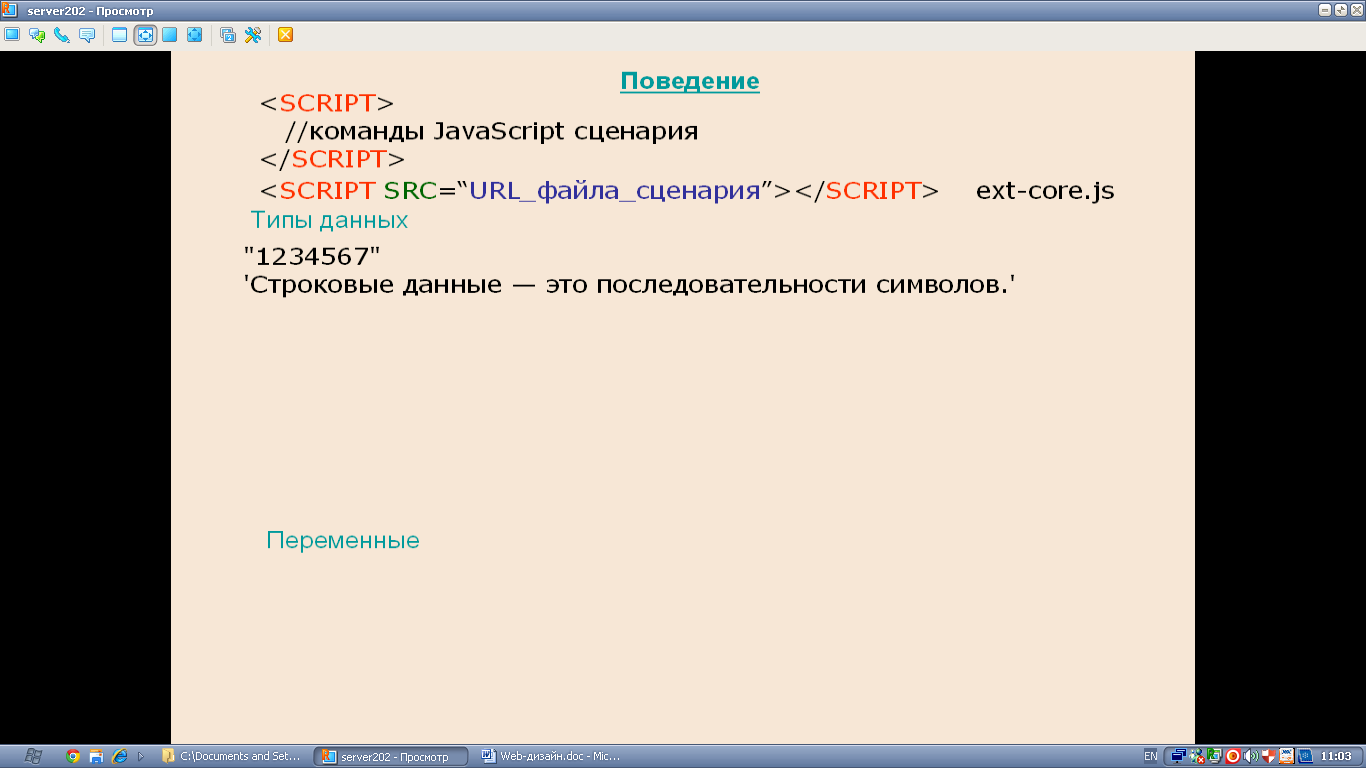Open the volume speaker tray icon
Screen dimensions: 1366x768
1251,756
